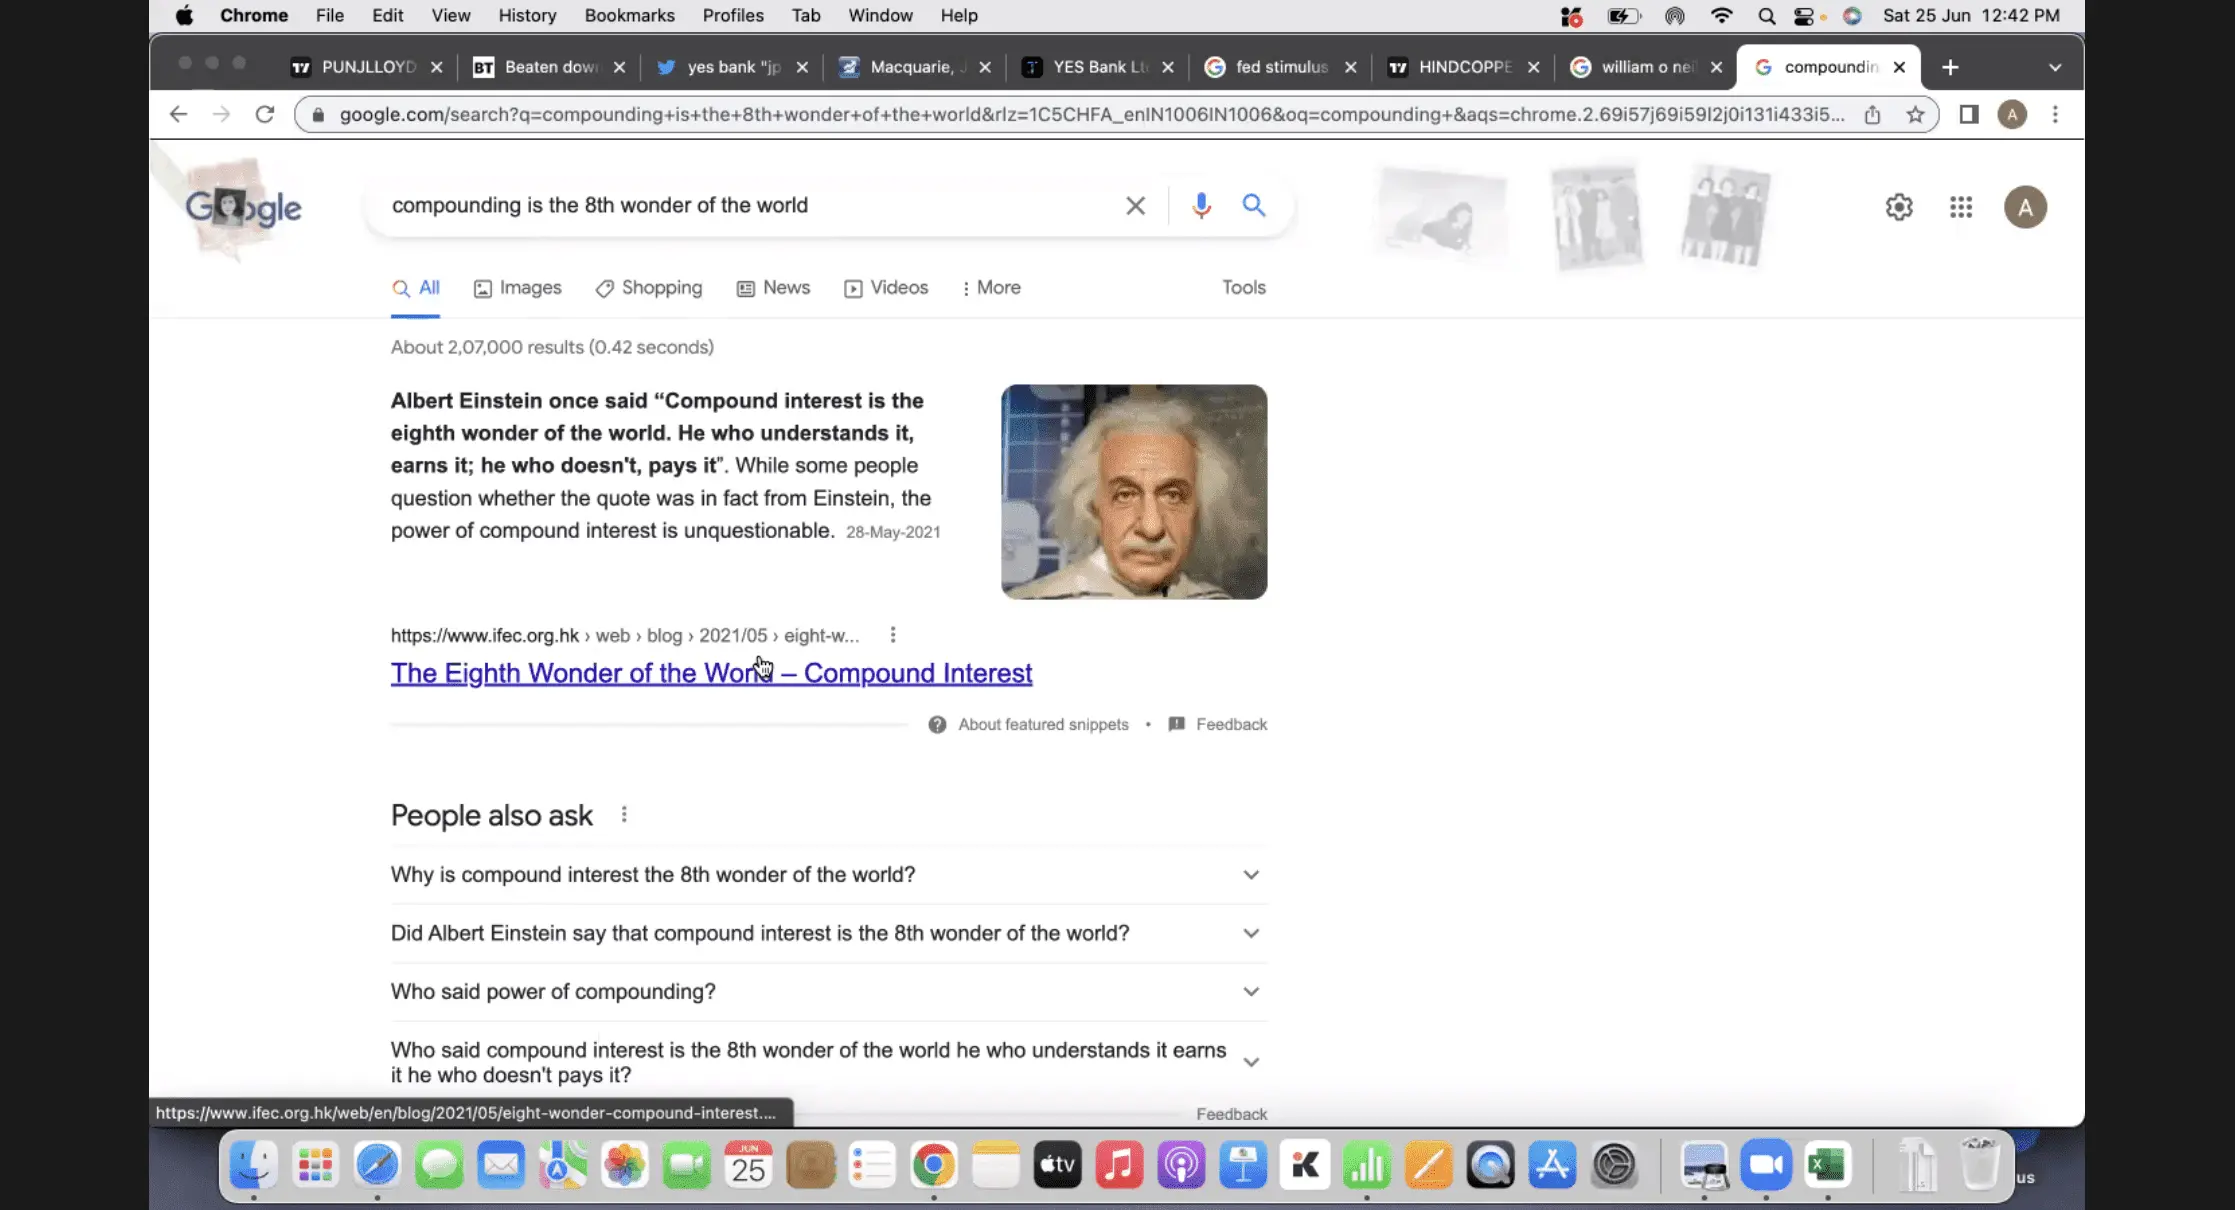Open Google search settings gear
Image resolution: width=2235 pixels, height=1210 pixels.
1898,207
